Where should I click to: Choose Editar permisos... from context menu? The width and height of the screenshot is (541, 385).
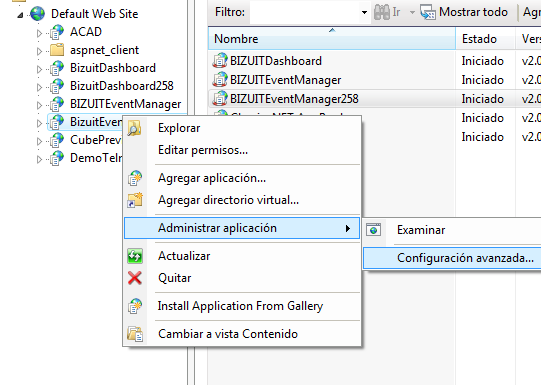point(203,150)
